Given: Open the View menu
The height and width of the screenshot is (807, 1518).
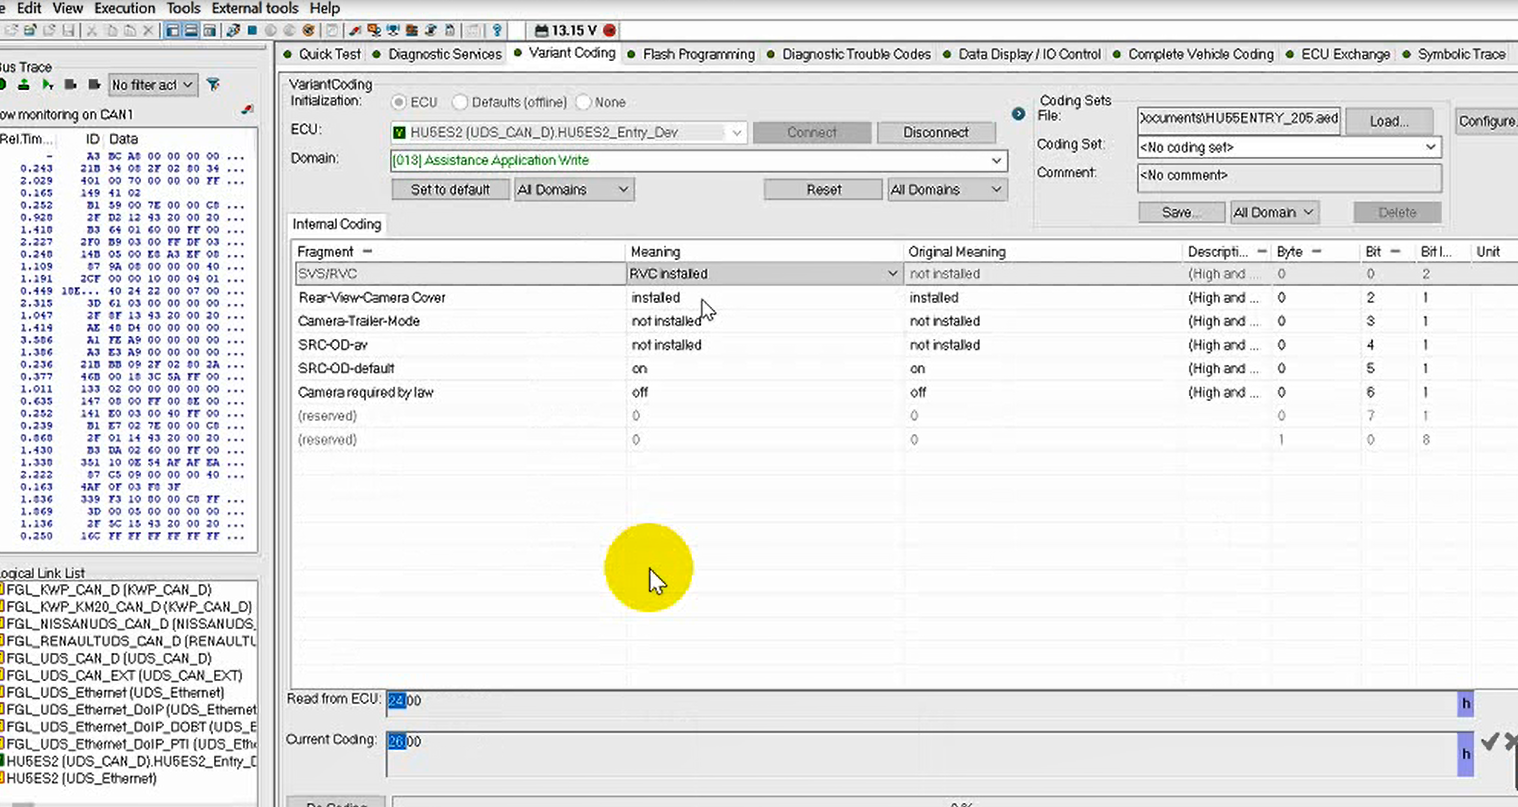Looking at the screenshot, I should coord(68,8).
